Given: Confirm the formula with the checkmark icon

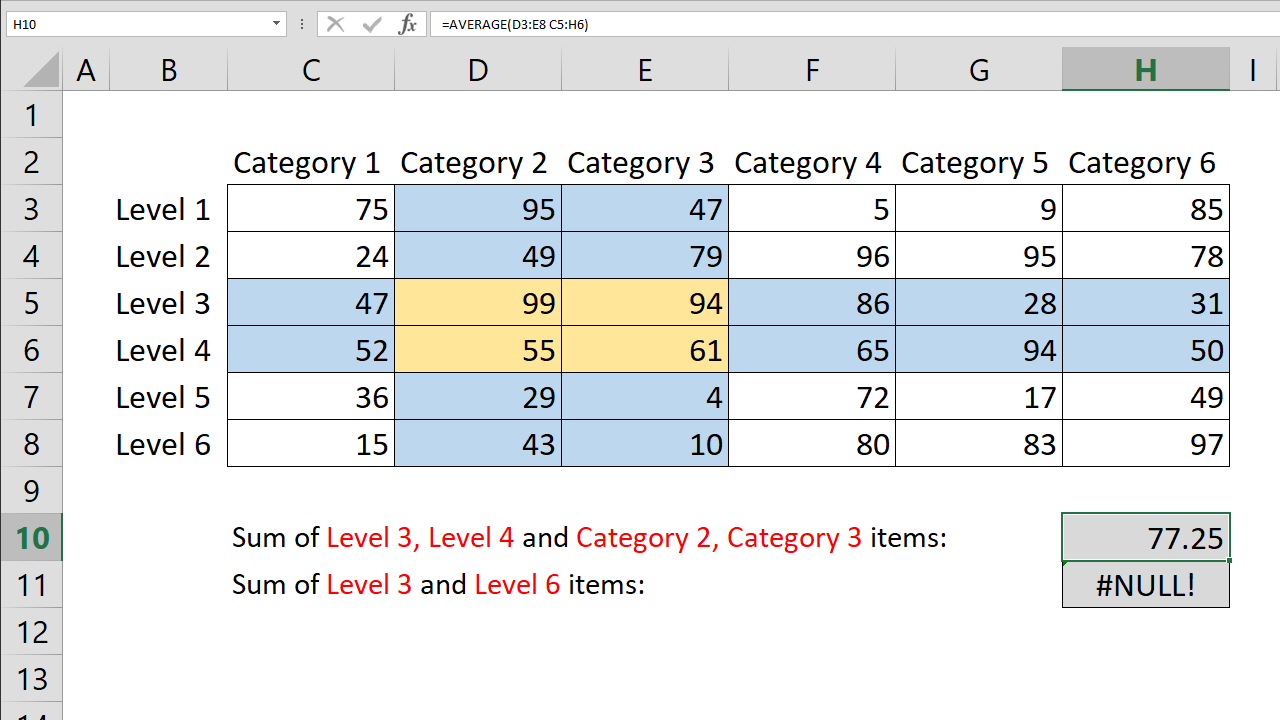Looking at the screenshot, I should 371,24.
